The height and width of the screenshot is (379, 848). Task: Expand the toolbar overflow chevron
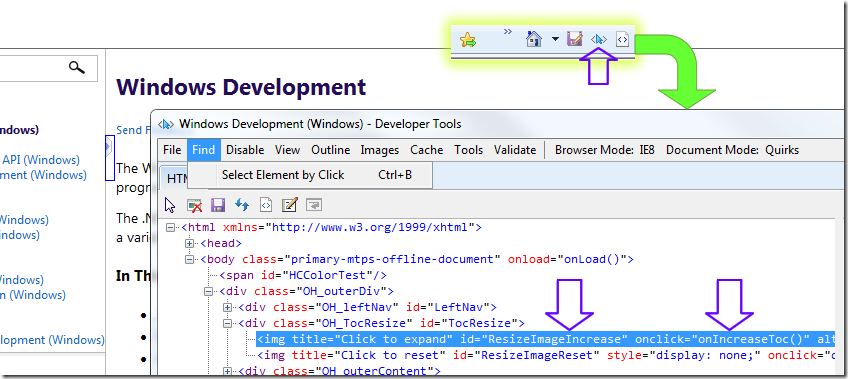tap(507, 32)
